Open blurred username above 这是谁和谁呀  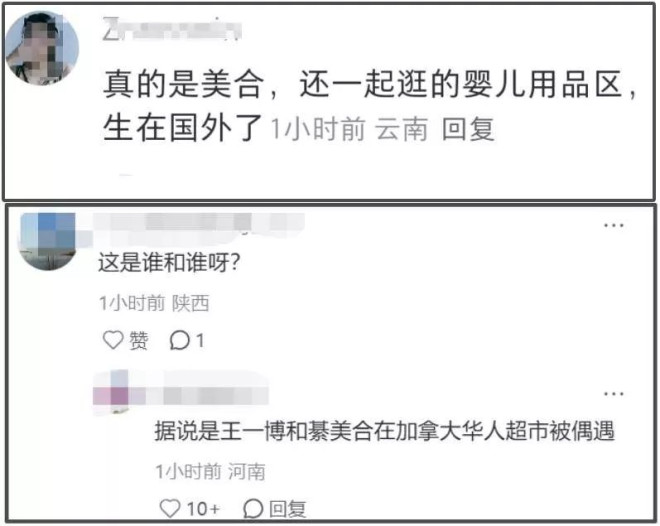tap(198, 228)
